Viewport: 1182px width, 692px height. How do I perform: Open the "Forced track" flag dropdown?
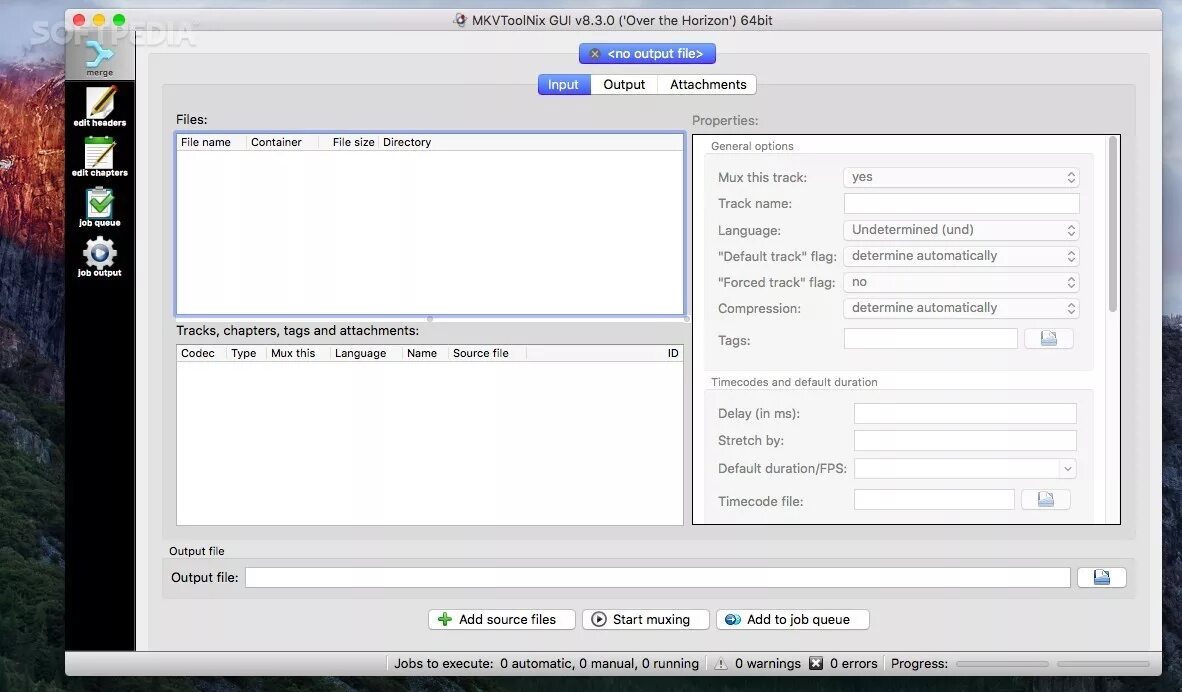(x=961, y=282)
